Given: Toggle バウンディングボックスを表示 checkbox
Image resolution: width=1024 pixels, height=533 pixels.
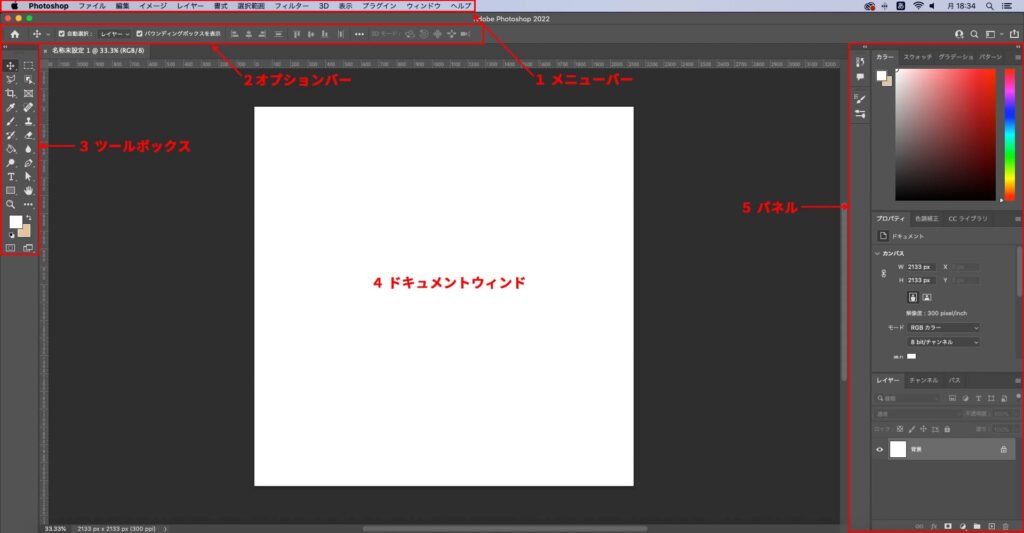Looking at the screenshot, I should [139, 34].
